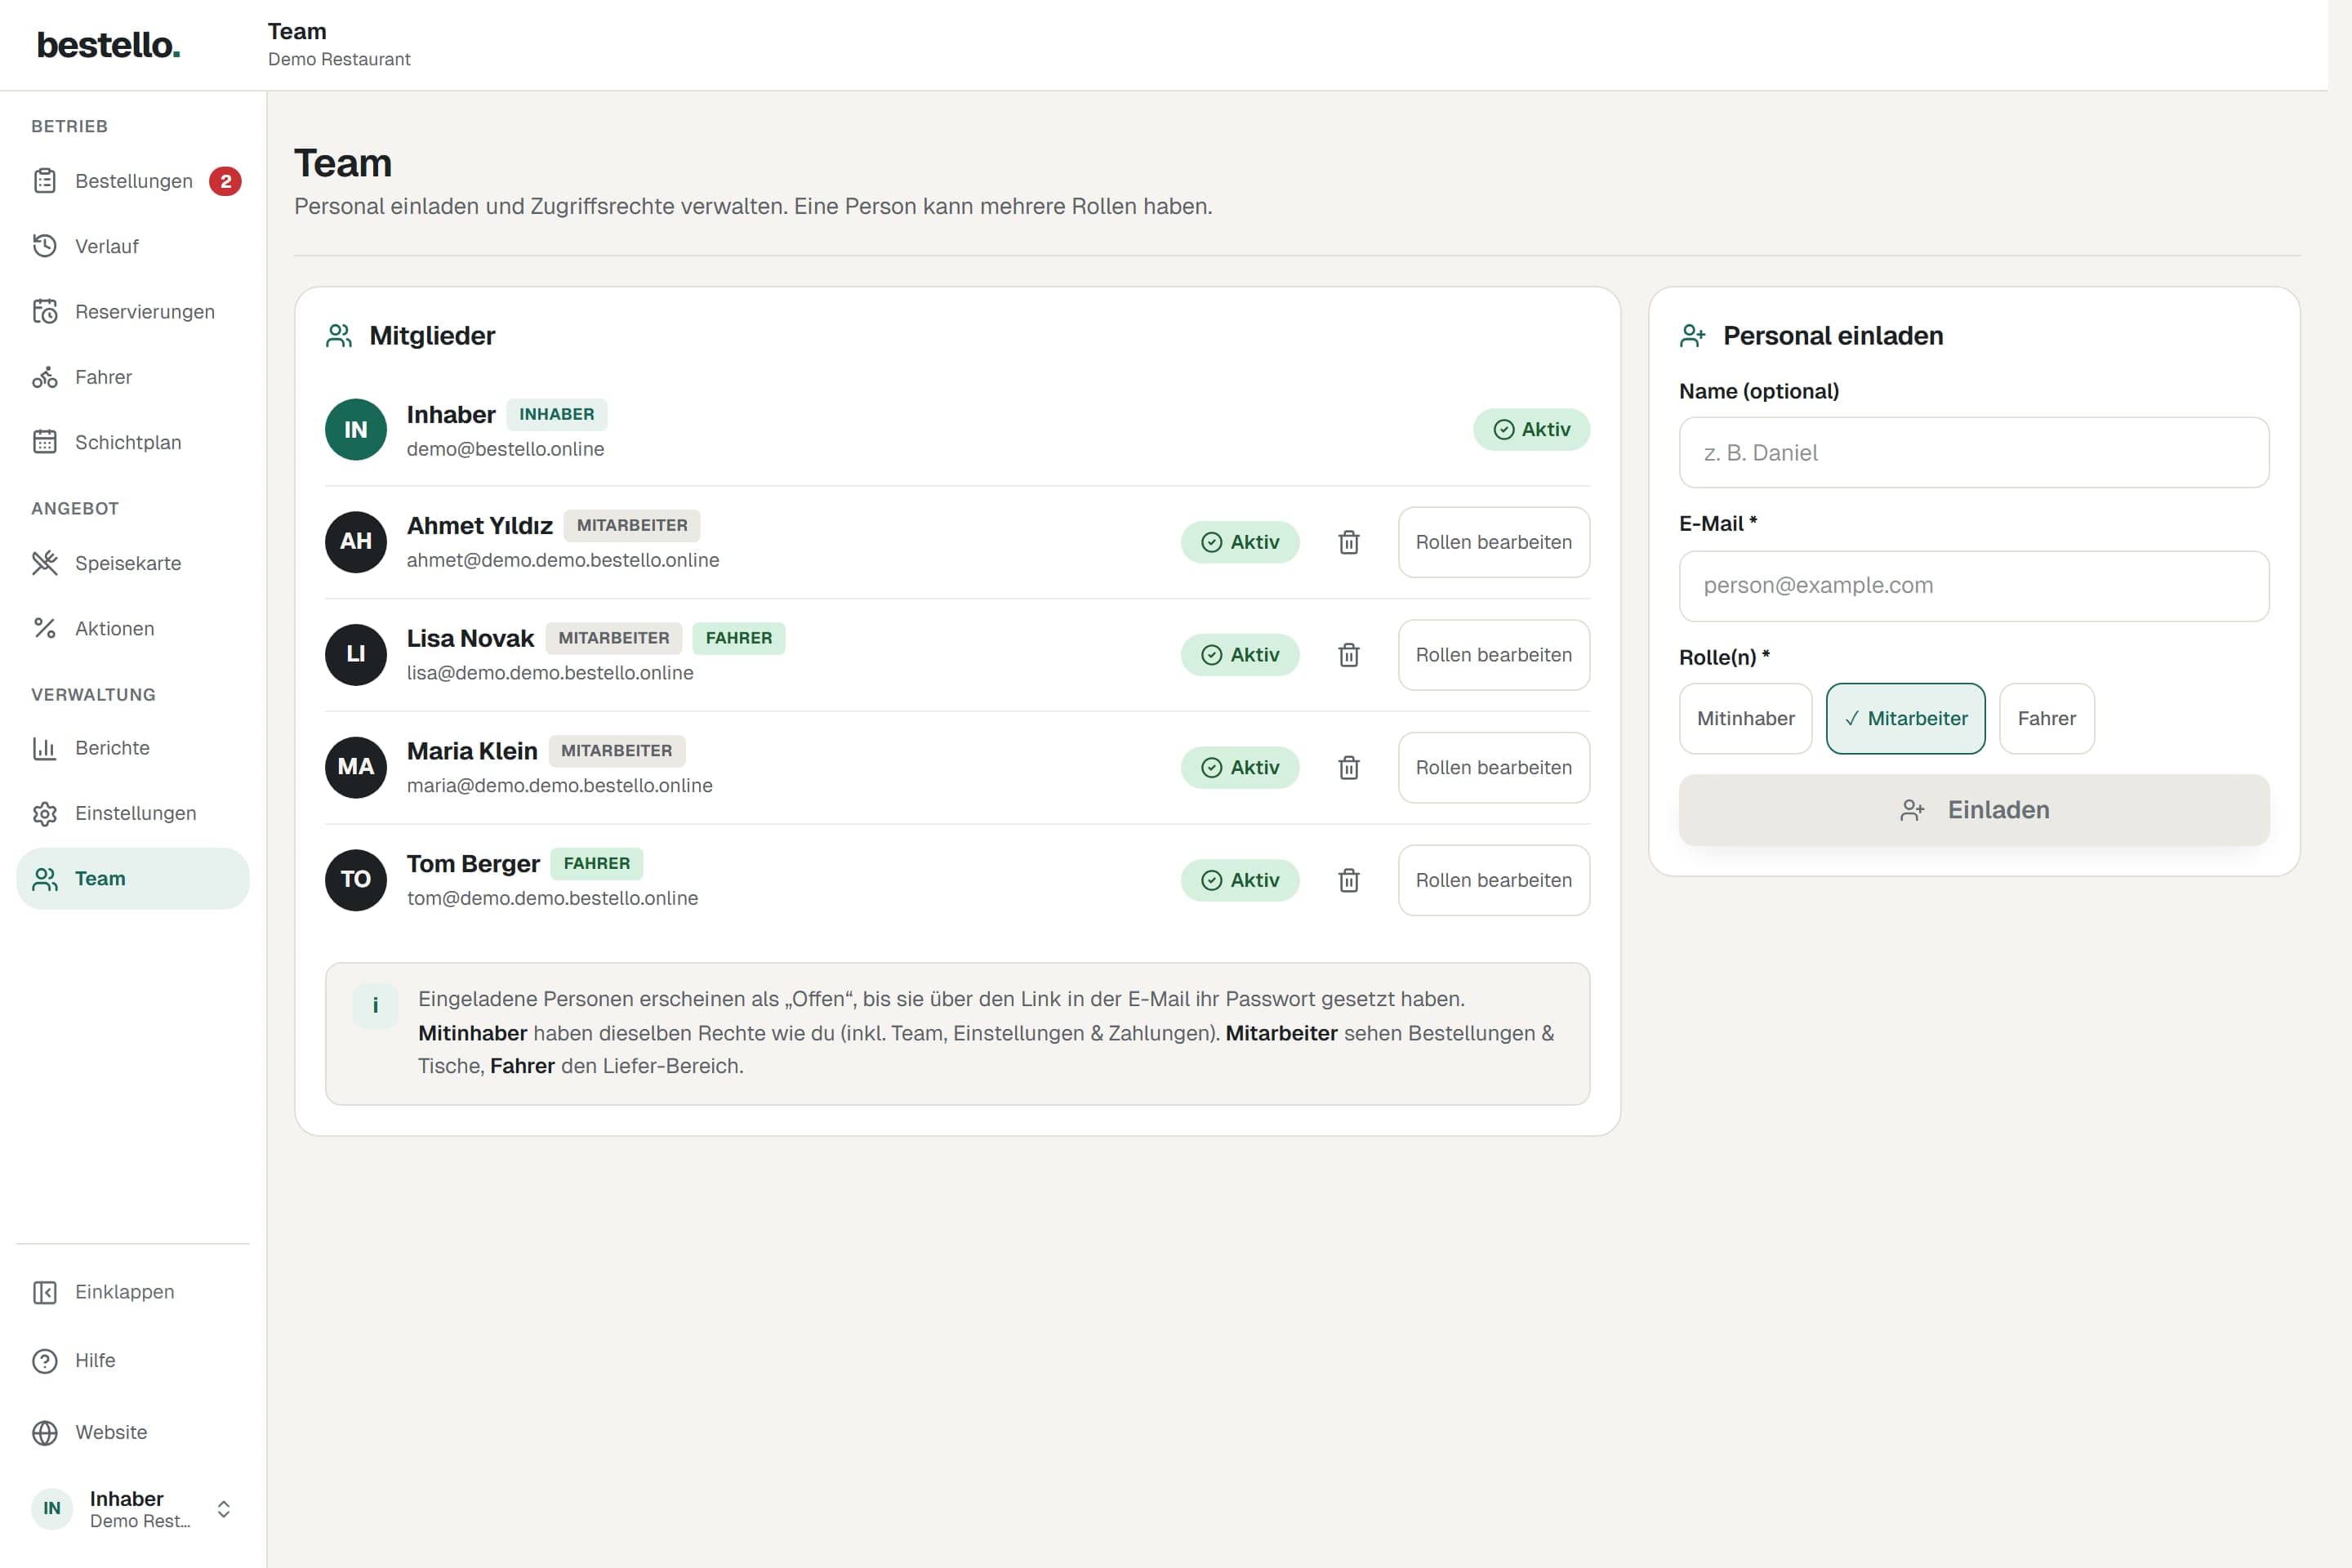Screen dimensions: 2352x1568
Task: Click the Website globe icon
Action: pos(45,1433)
